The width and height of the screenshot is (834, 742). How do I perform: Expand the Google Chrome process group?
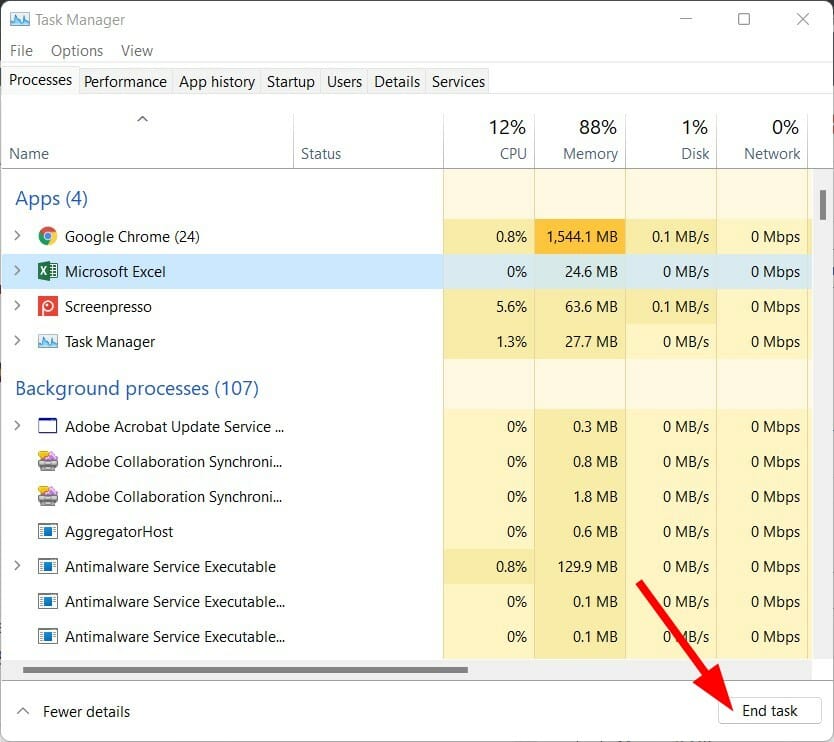[x=18, y=236]
